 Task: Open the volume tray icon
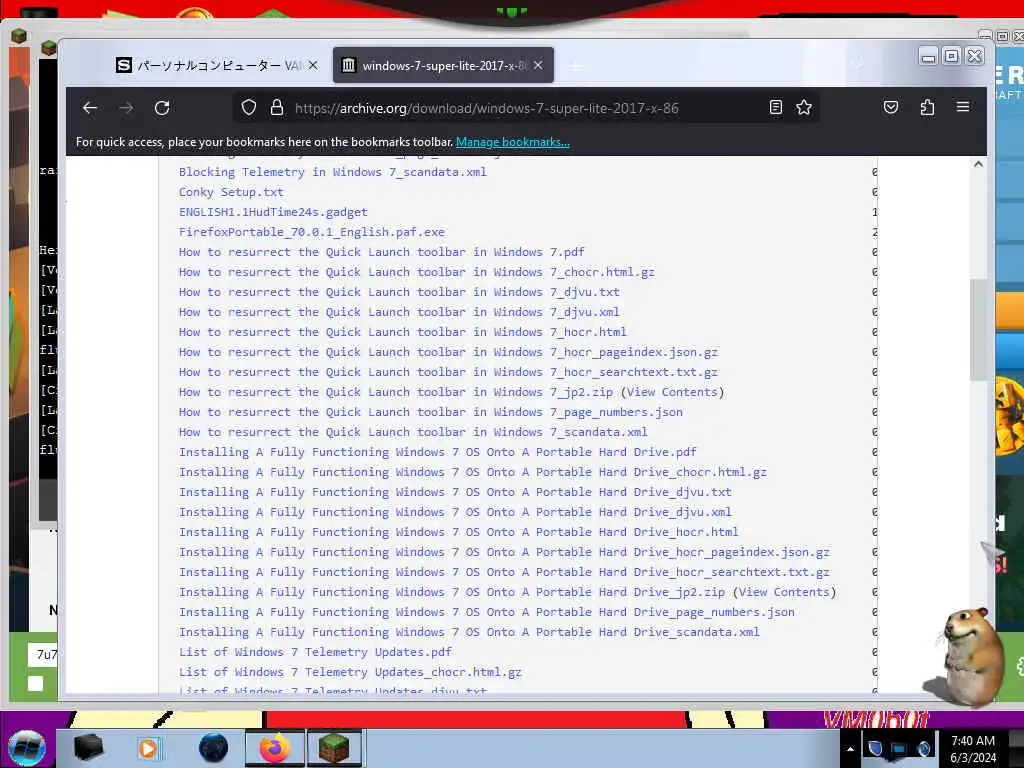point(923,748)
